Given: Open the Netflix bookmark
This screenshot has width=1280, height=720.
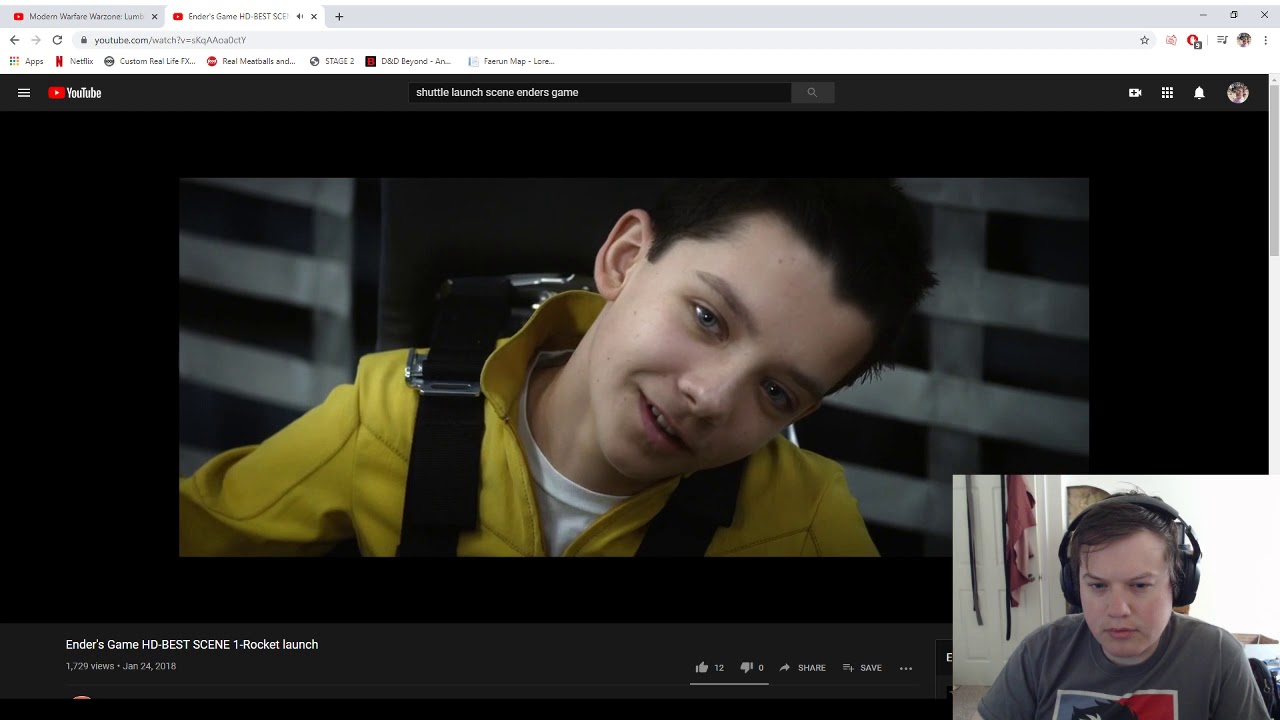Looking at the screenshot, I should tap(74, 61).
